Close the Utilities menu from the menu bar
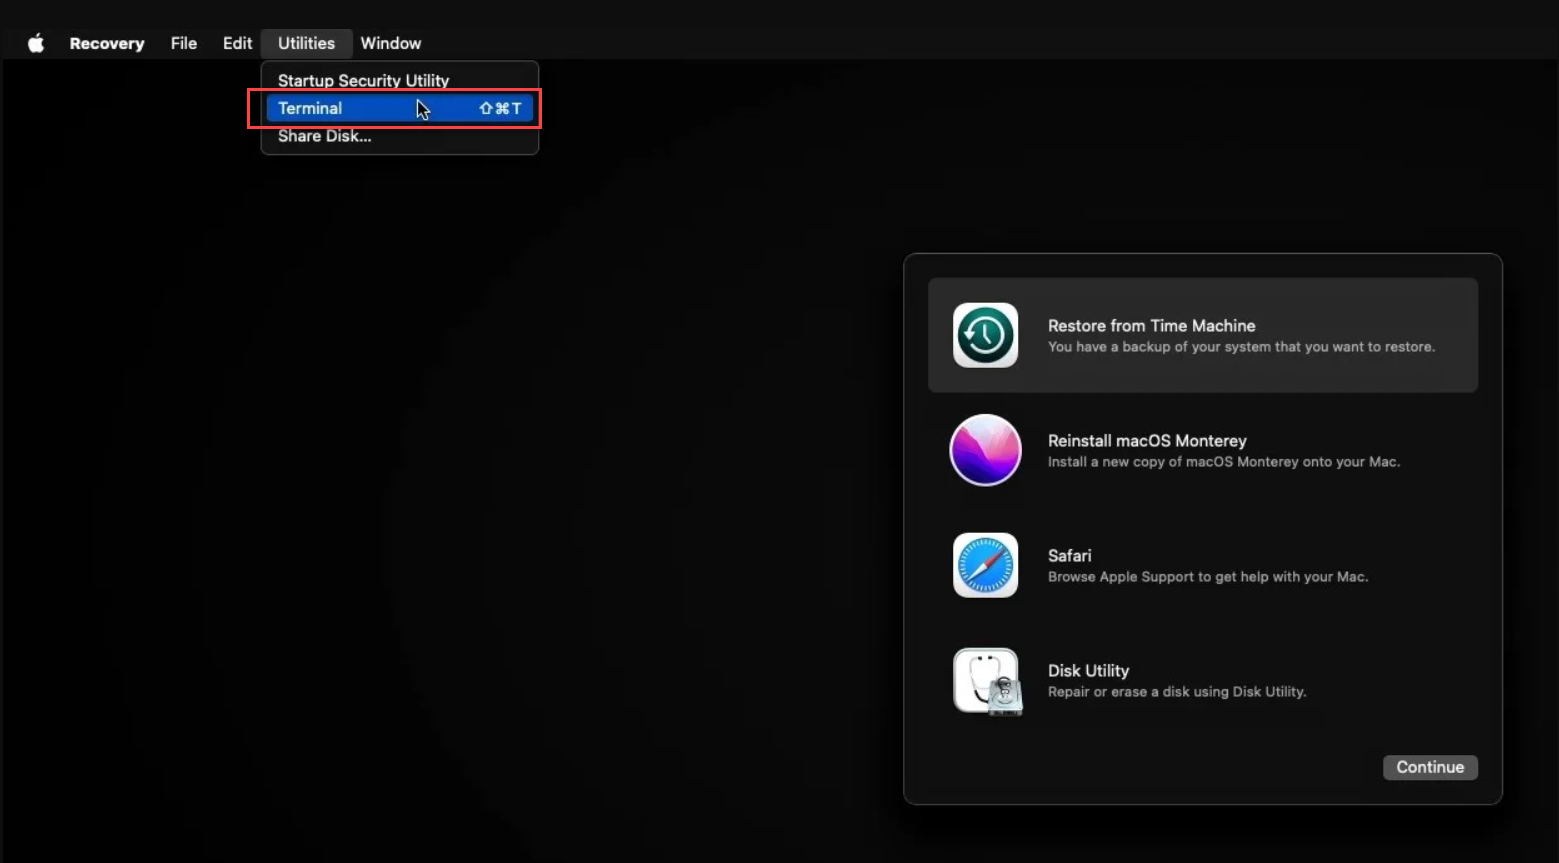Screen dimensions: 1559x863 coord(306,43)
